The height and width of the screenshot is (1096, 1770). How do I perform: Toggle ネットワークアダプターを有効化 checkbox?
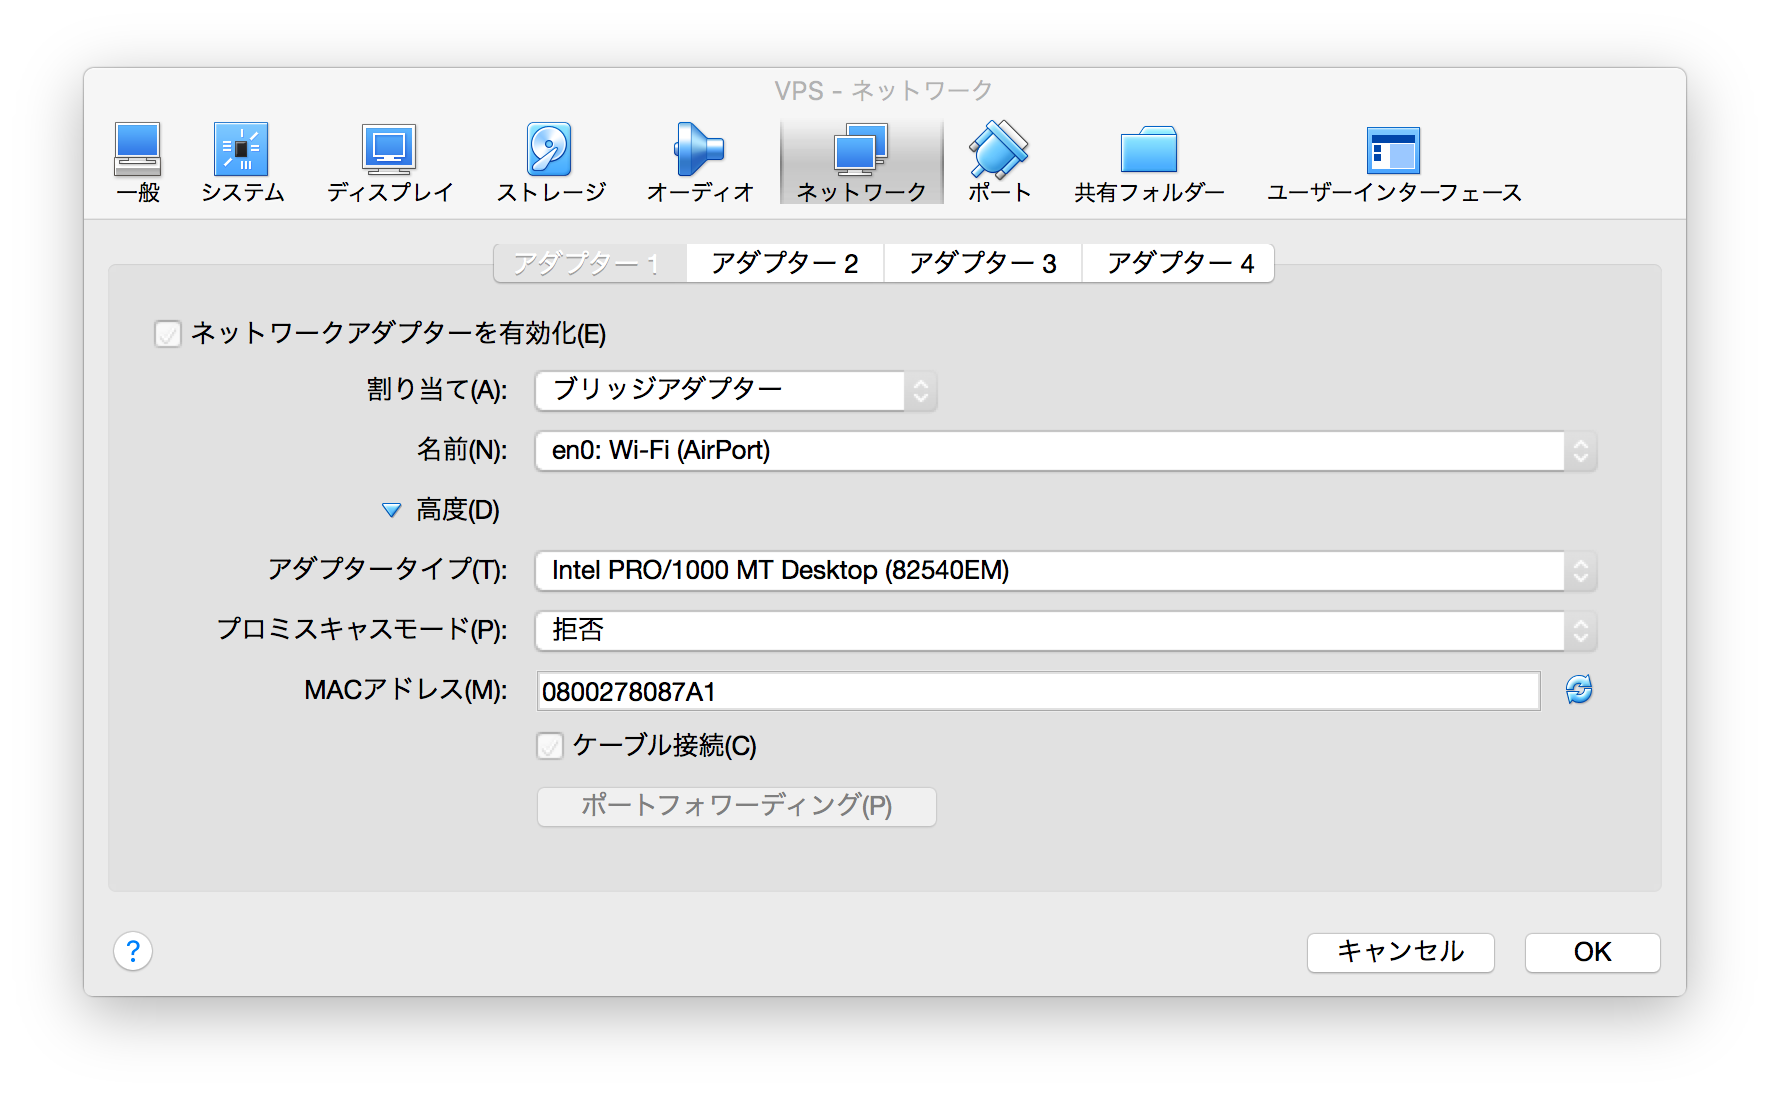click(168, 333)
